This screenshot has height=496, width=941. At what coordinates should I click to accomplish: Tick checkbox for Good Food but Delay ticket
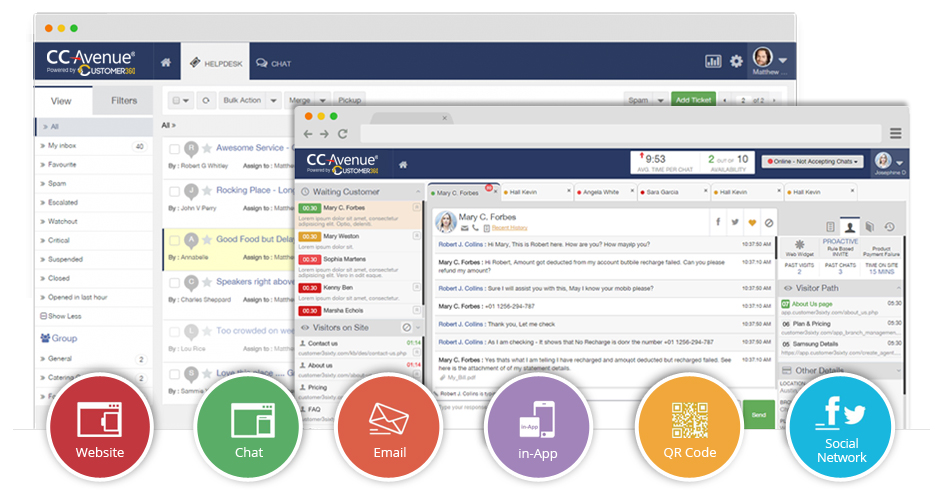(174, 240)
